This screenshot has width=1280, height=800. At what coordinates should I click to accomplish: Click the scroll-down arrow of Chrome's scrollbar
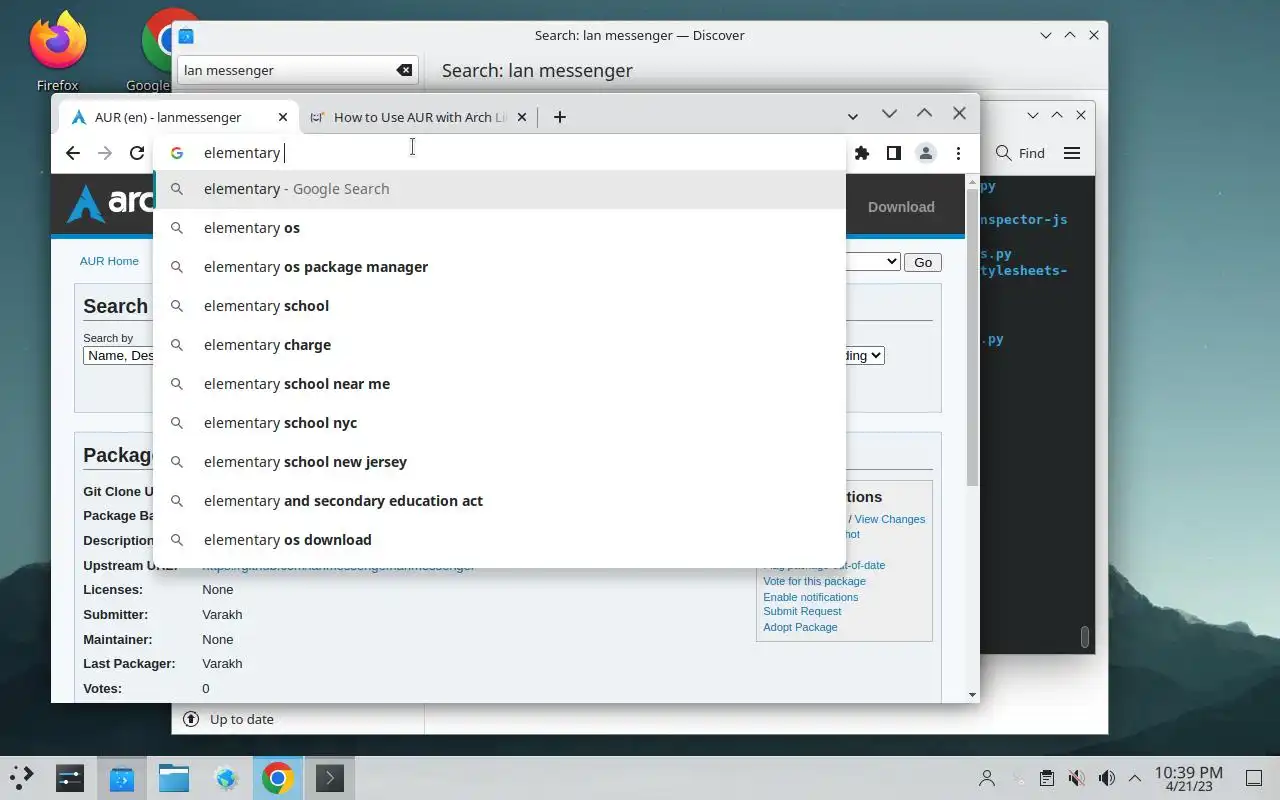coord(972,695)
